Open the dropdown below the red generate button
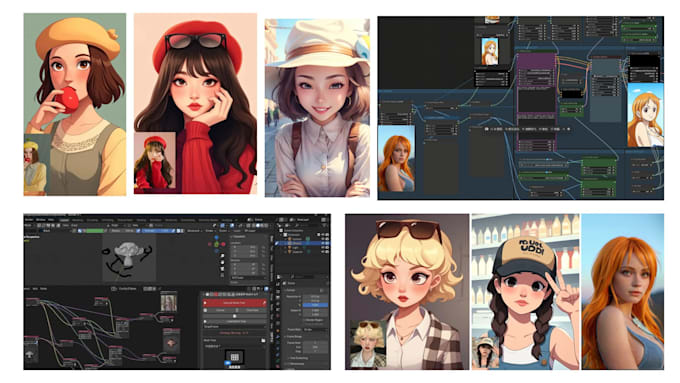This screenshot has height=383, width=680. pos(235,327)
